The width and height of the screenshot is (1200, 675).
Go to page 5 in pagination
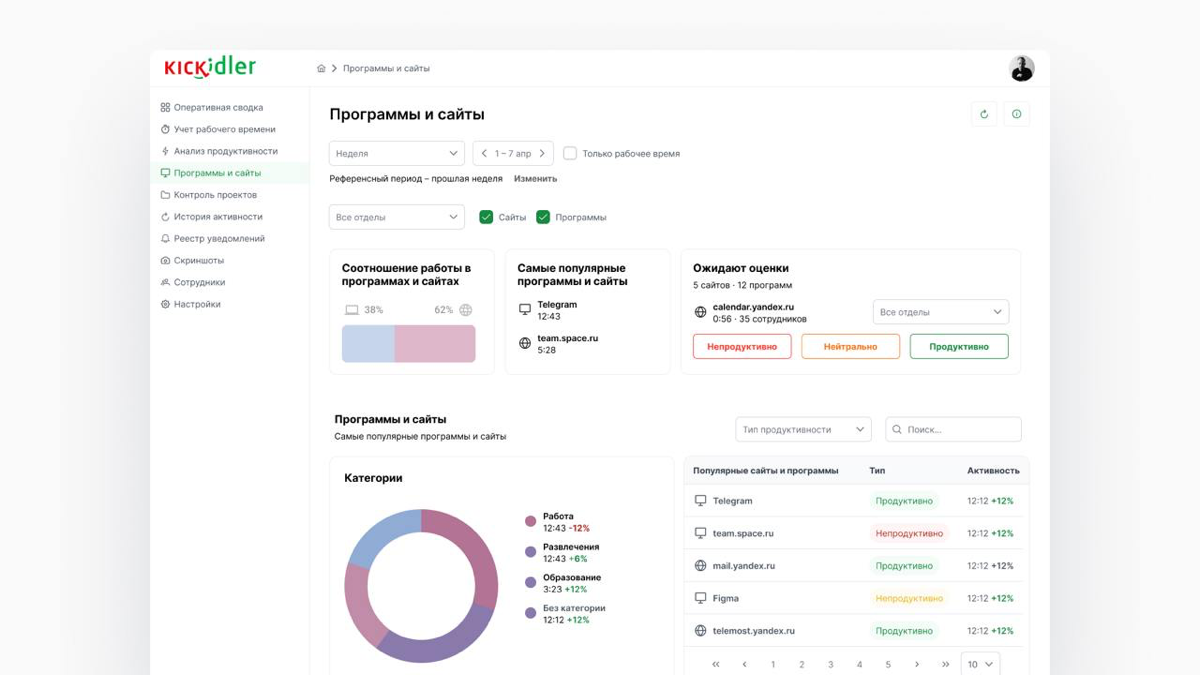tap(888, 664)
